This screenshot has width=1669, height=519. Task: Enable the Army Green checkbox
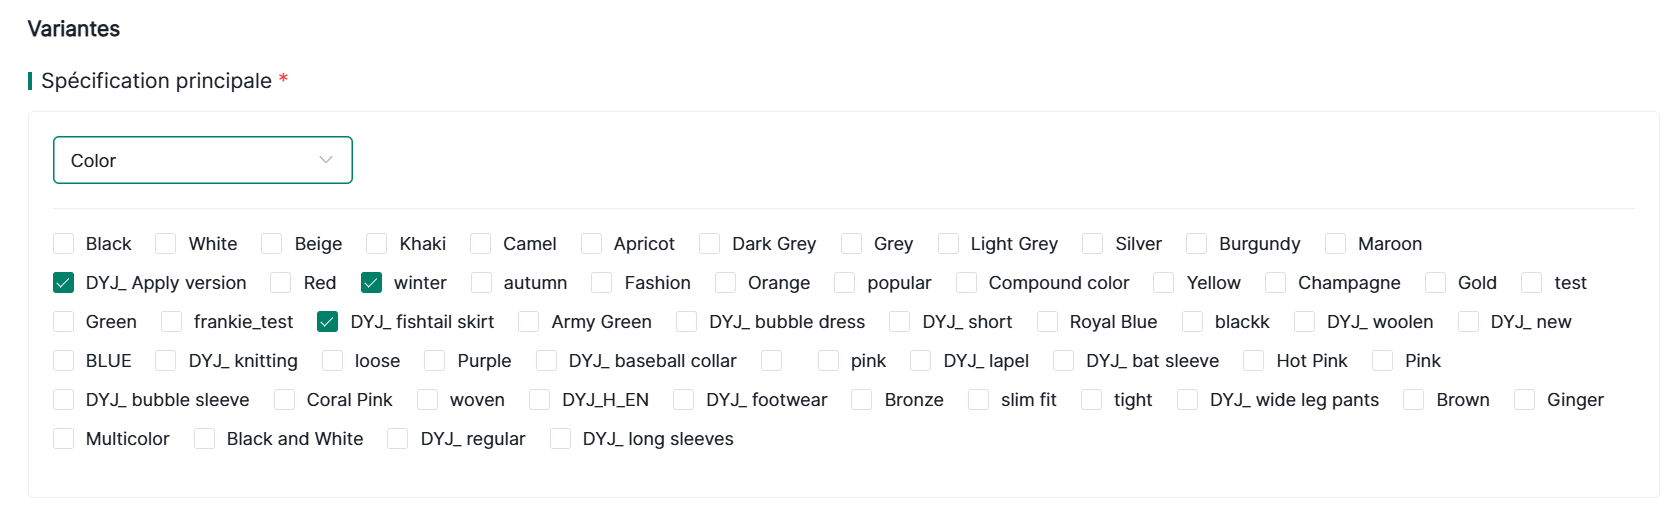point(529,322)
